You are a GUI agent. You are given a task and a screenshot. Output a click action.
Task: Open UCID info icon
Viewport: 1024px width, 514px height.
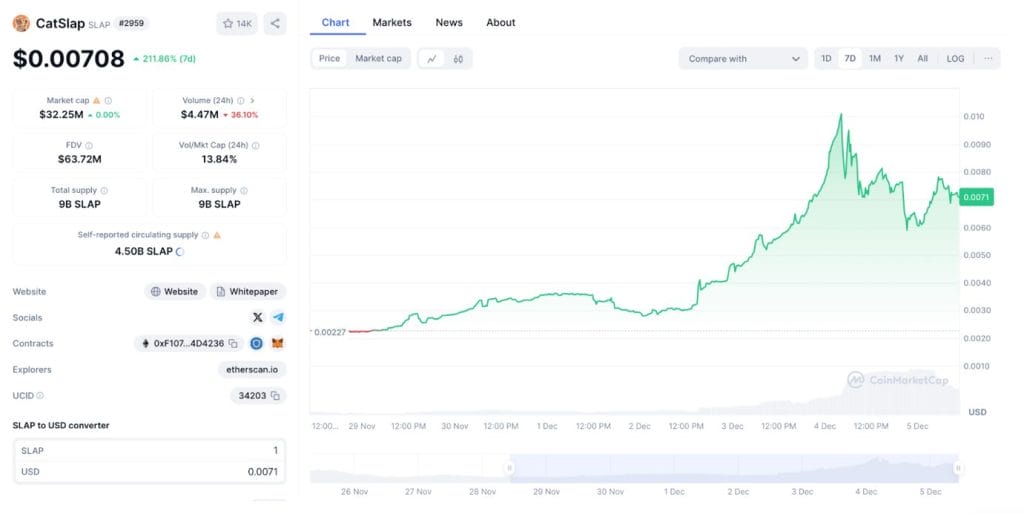pyautogui.click(x=40, y=396)
